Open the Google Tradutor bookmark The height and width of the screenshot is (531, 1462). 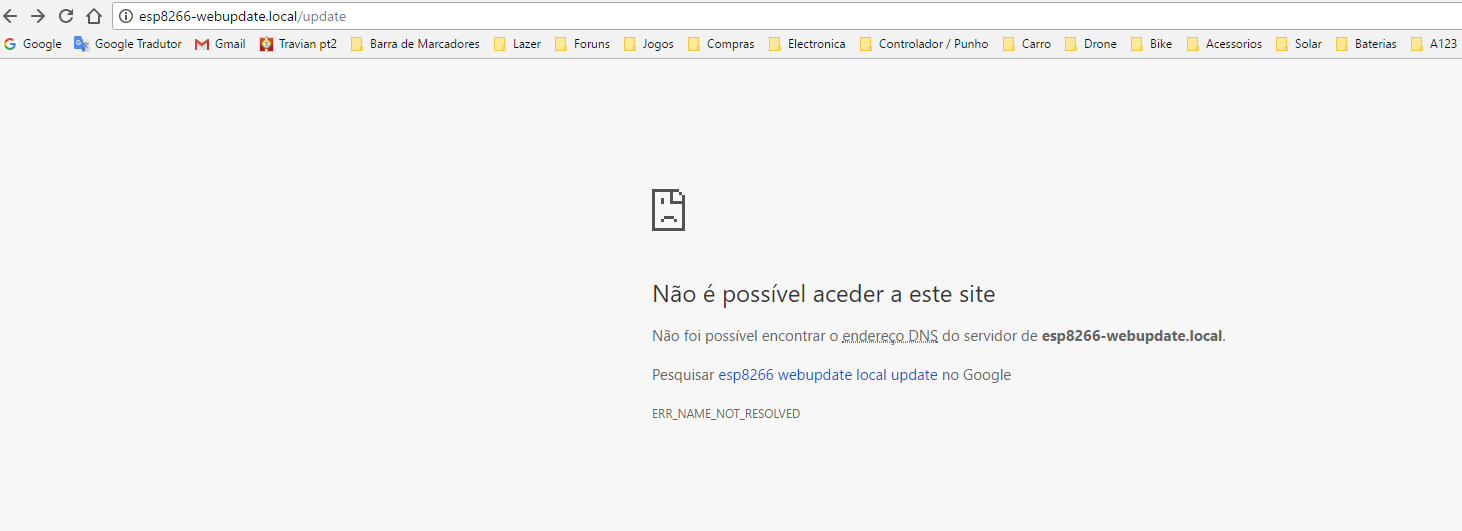tap(128, 44)
